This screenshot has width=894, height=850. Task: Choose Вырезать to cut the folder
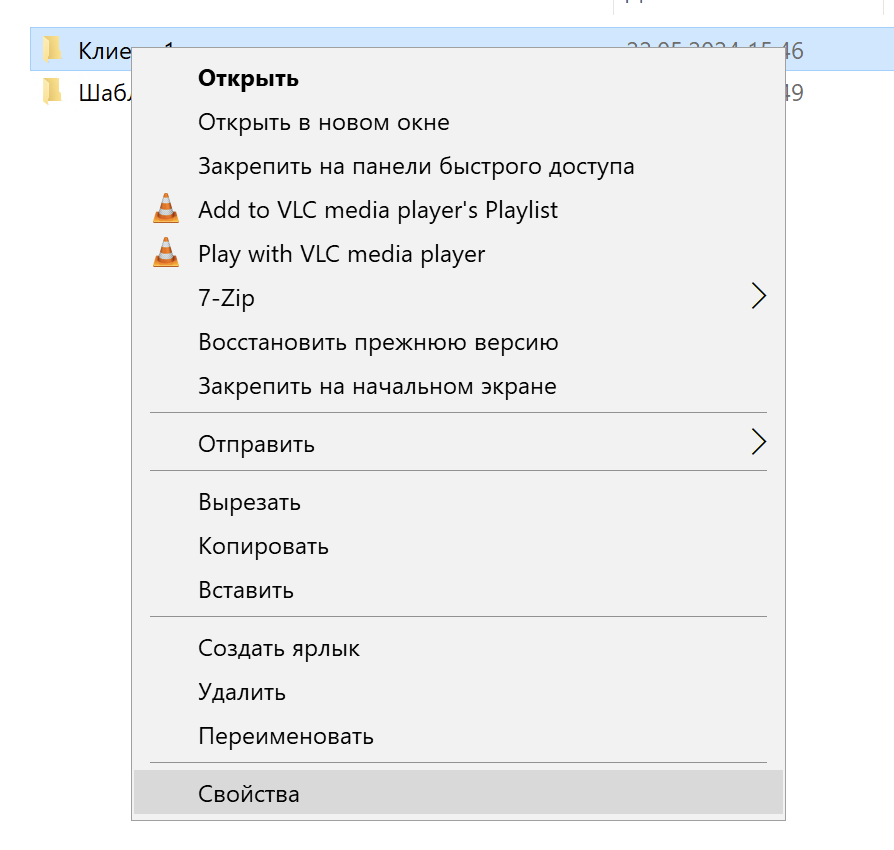coord(249,502)
